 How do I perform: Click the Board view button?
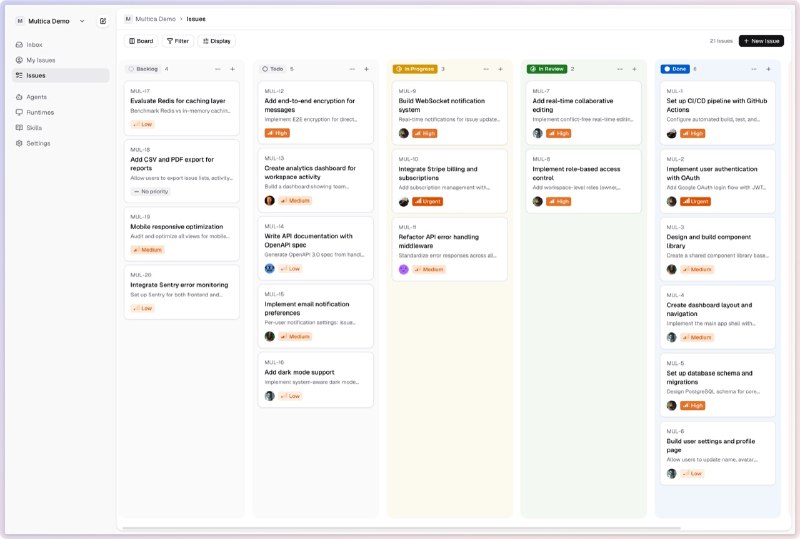click(141, 41)
